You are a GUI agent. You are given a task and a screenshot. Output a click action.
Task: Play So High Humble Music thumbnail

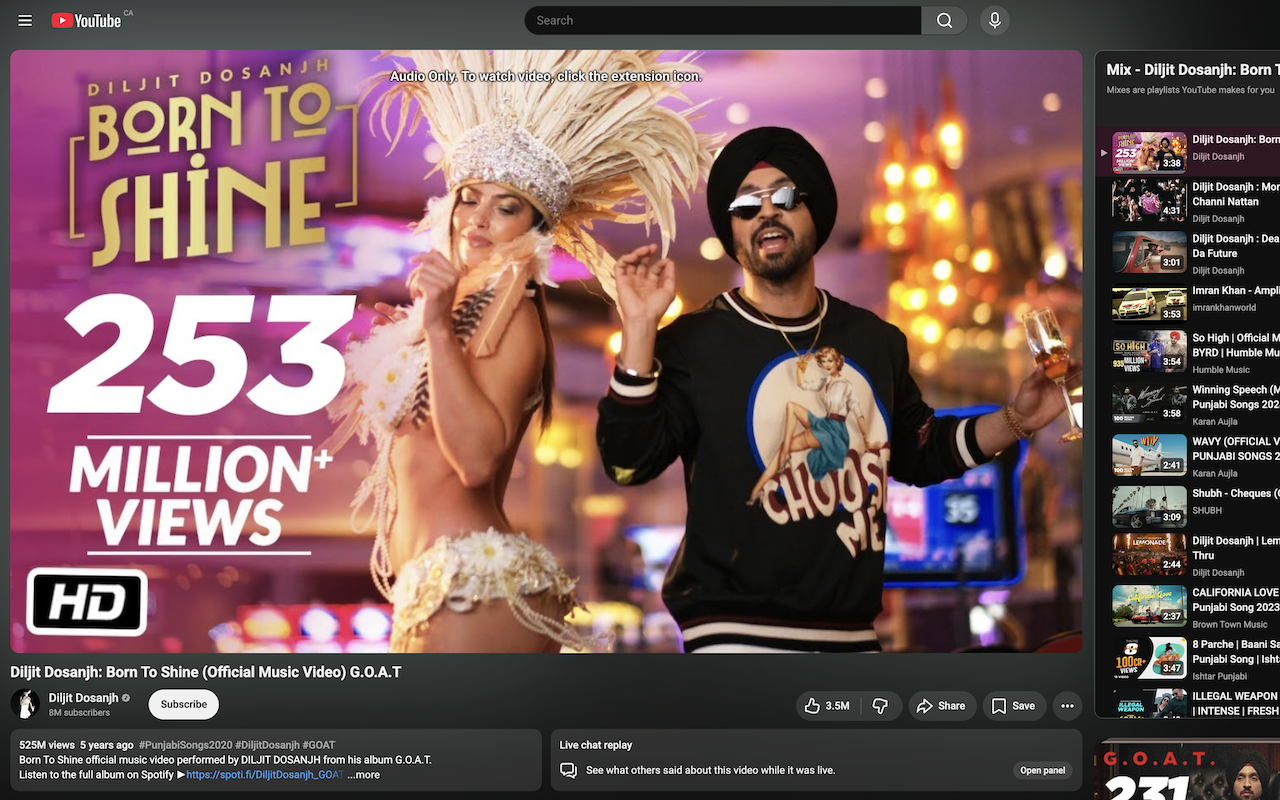(x=1149, y=351)
